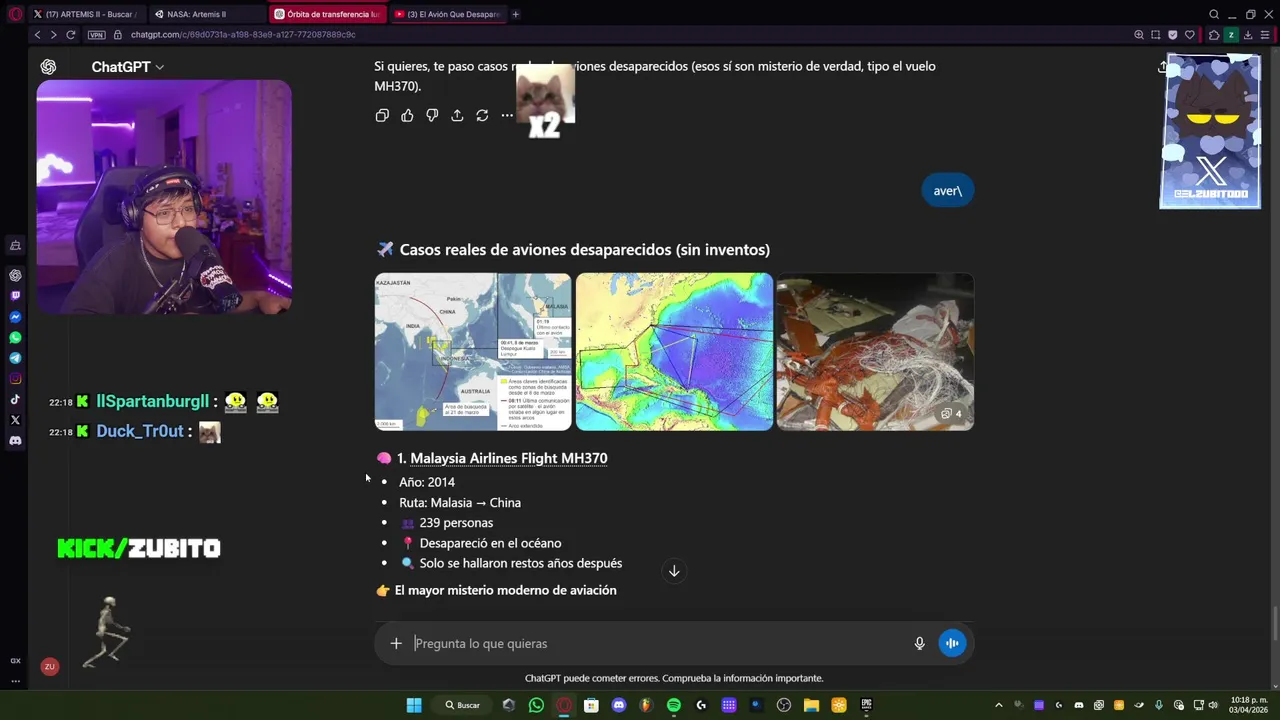The width and height of the screenshot is (1280, 720).
Task: Open TikTok in the Opera sidebar
Action: pos(15,399)
